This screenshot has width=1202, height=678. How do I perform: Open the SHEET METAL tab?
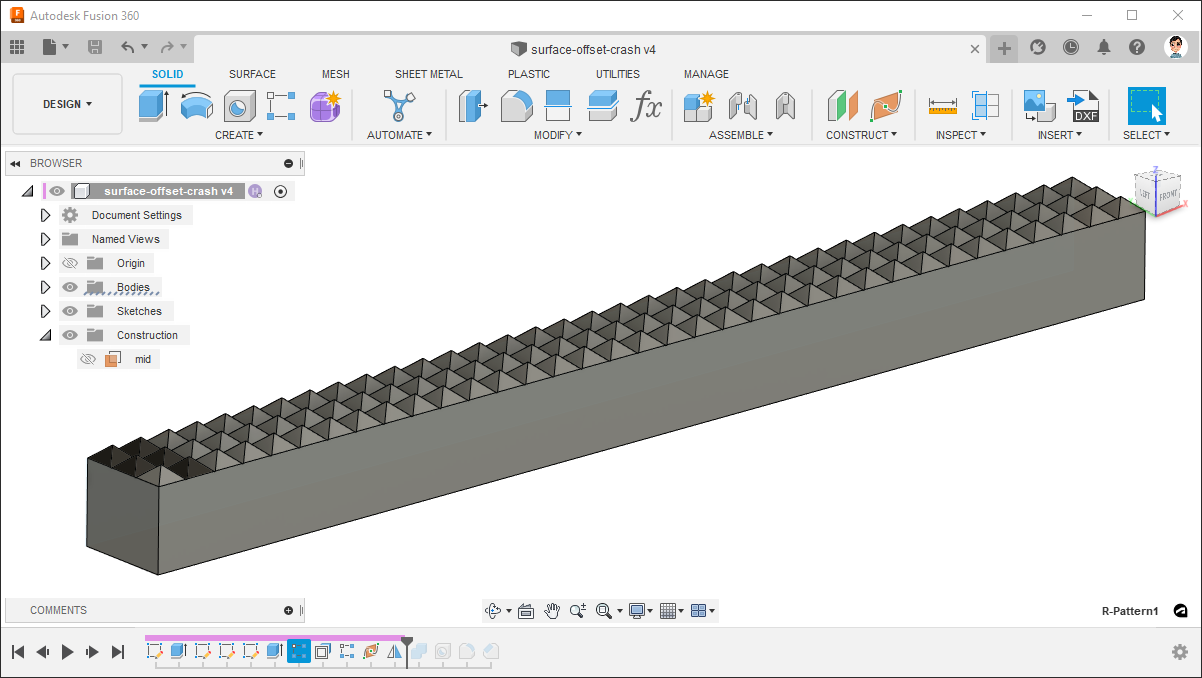coord(428,74)
